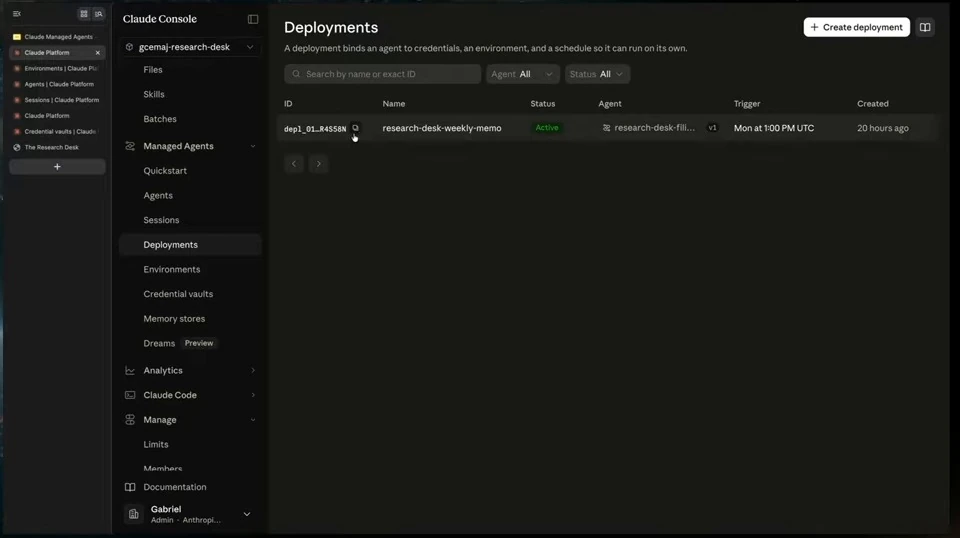Viewport: 960px width, 538px height.
Task: Collapse the Manage section chevron
Action: (253, 420)
